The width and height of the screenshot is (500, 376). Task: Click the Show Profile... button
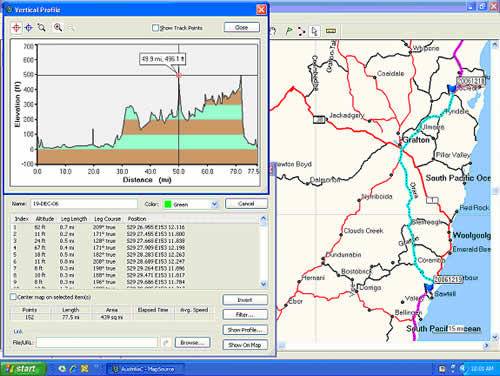[x=245, y=330]
